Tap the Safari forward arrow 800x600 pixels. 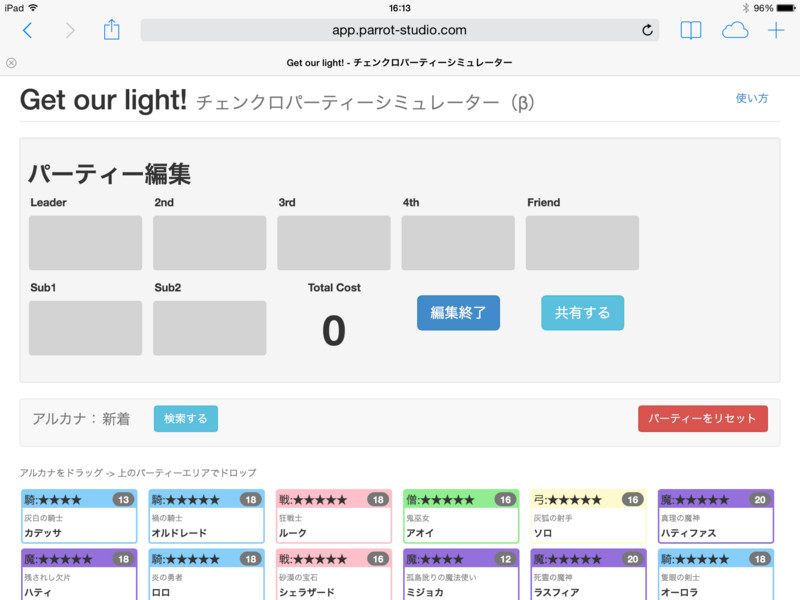coord(70,31)
